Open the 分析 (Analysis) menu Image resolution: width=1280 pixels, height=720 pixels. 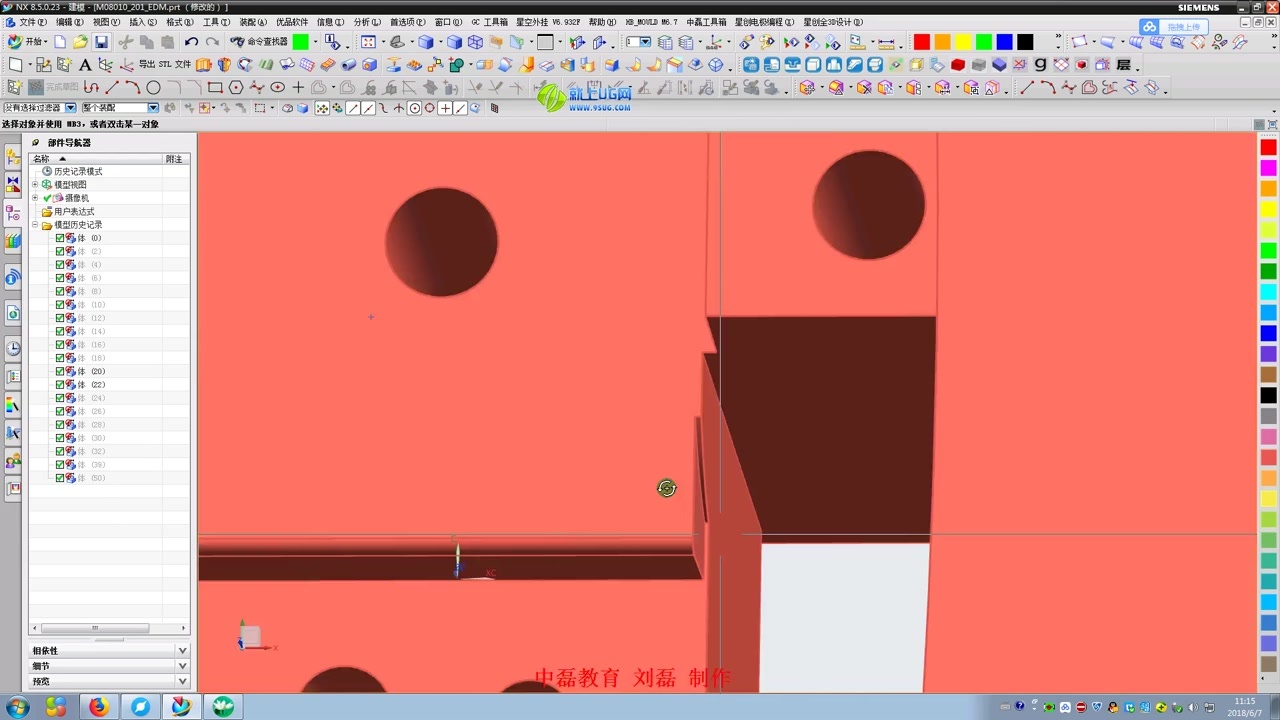point(366,22)
